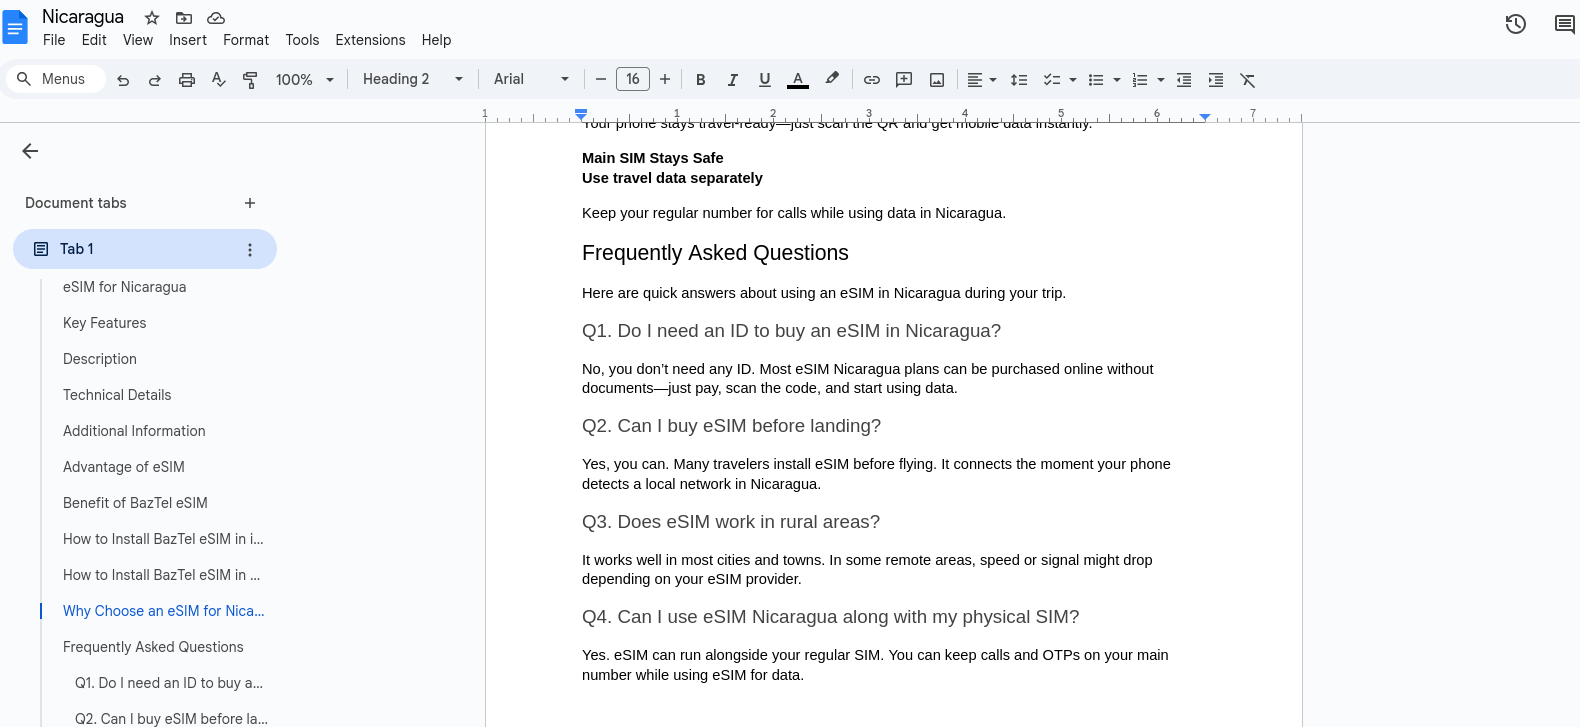Image resolution: width=1580 pixels, height=727 pixels.
Task: Expand the 100% zoom dropdown
Action: (x=304, y=80)
